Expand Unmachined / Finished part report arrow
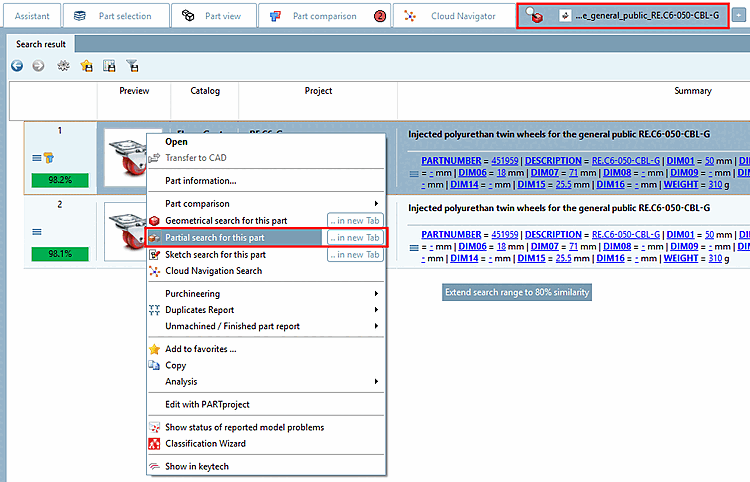750x482 pixels. click(376, 326)
